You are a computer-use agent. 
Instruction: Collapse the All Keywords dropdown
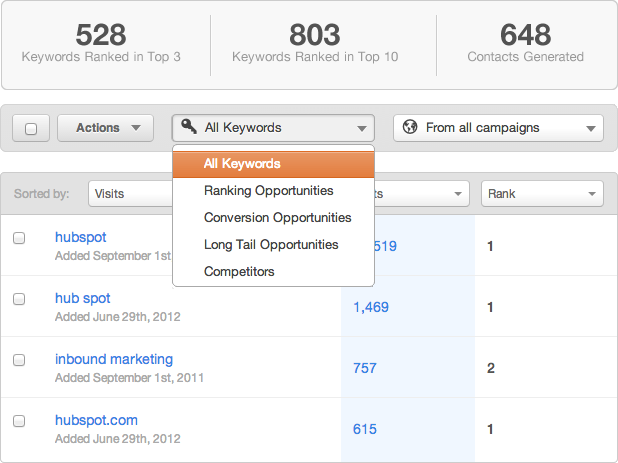(x=273, y=128)
